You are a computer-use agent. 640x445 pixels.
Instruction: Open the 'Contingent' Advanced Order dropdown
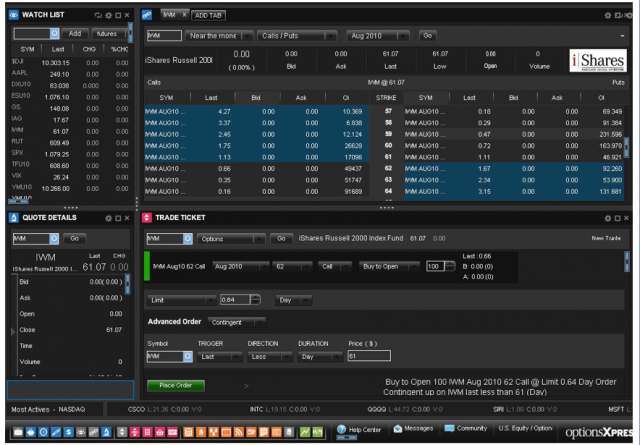[237, 323]
